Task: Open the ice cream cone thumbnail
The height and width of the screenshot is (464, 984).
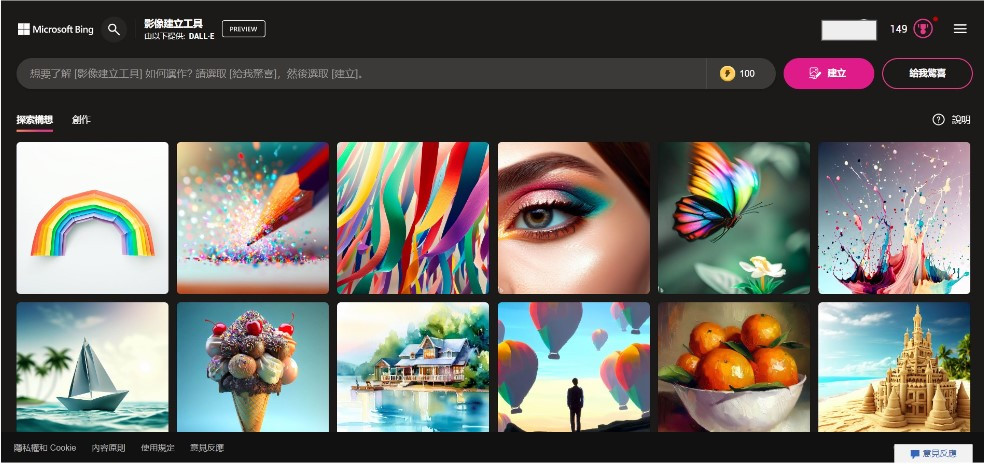Action: click(x=252, y=367)
